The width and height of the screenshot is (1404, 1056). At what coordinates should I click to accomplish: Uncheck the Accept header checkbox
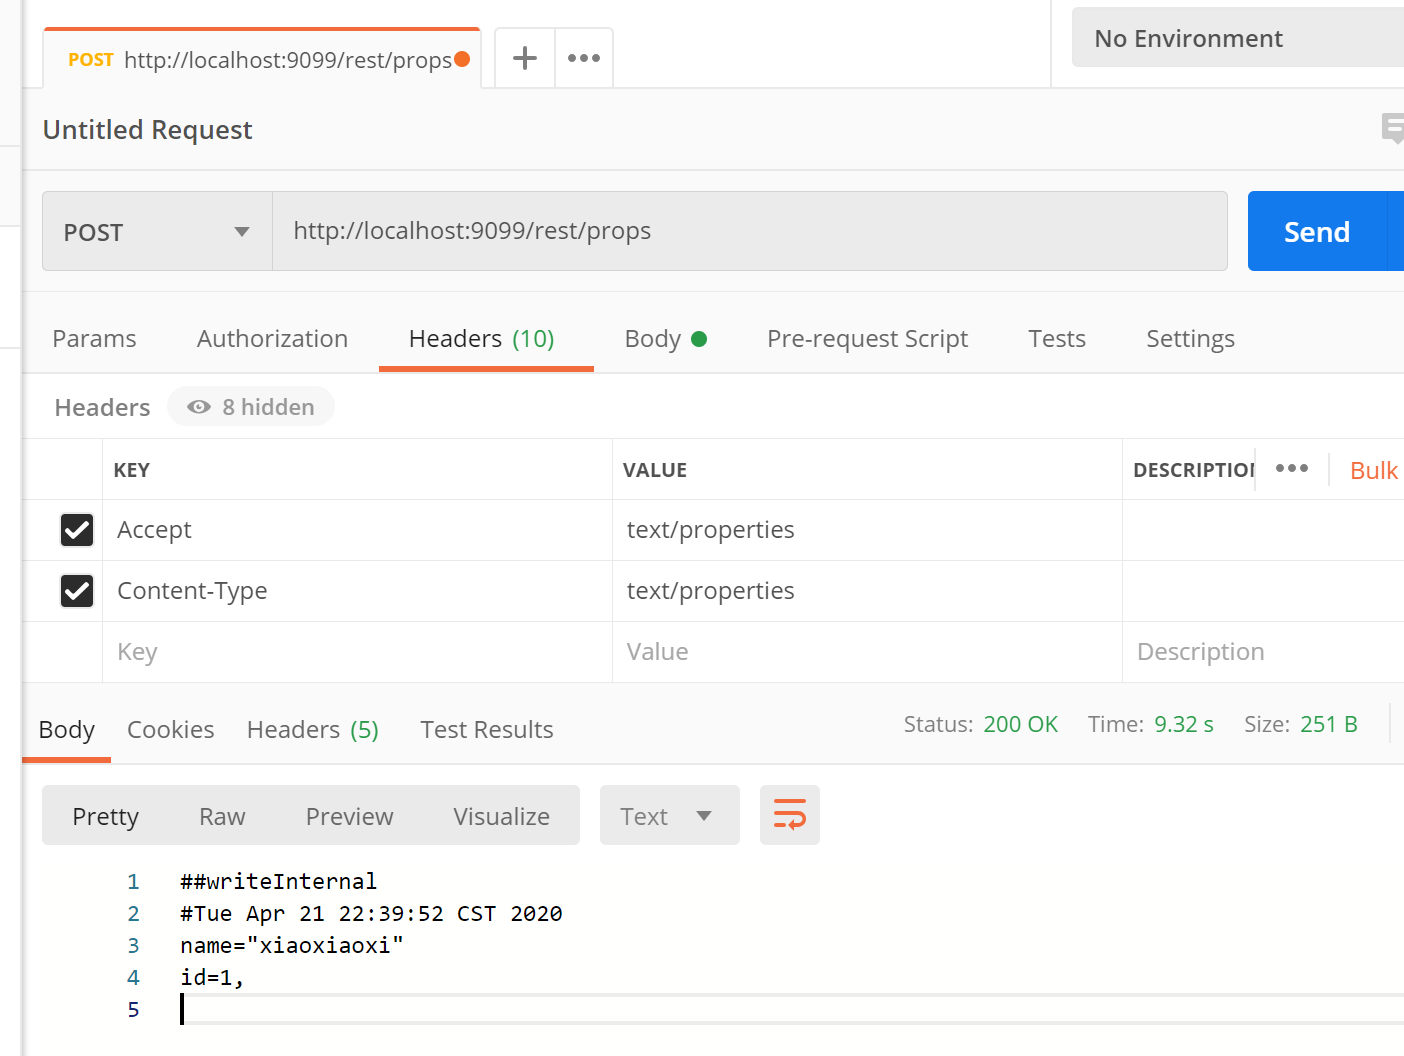pos(77,530)
